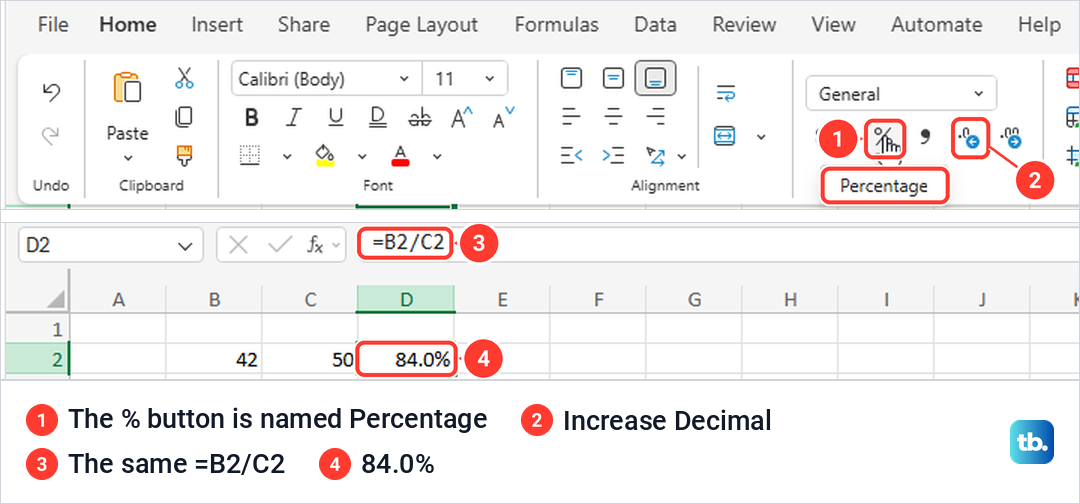Click the Orientation text angle icon
This screenshot has width=1080, height=504.
655,156
